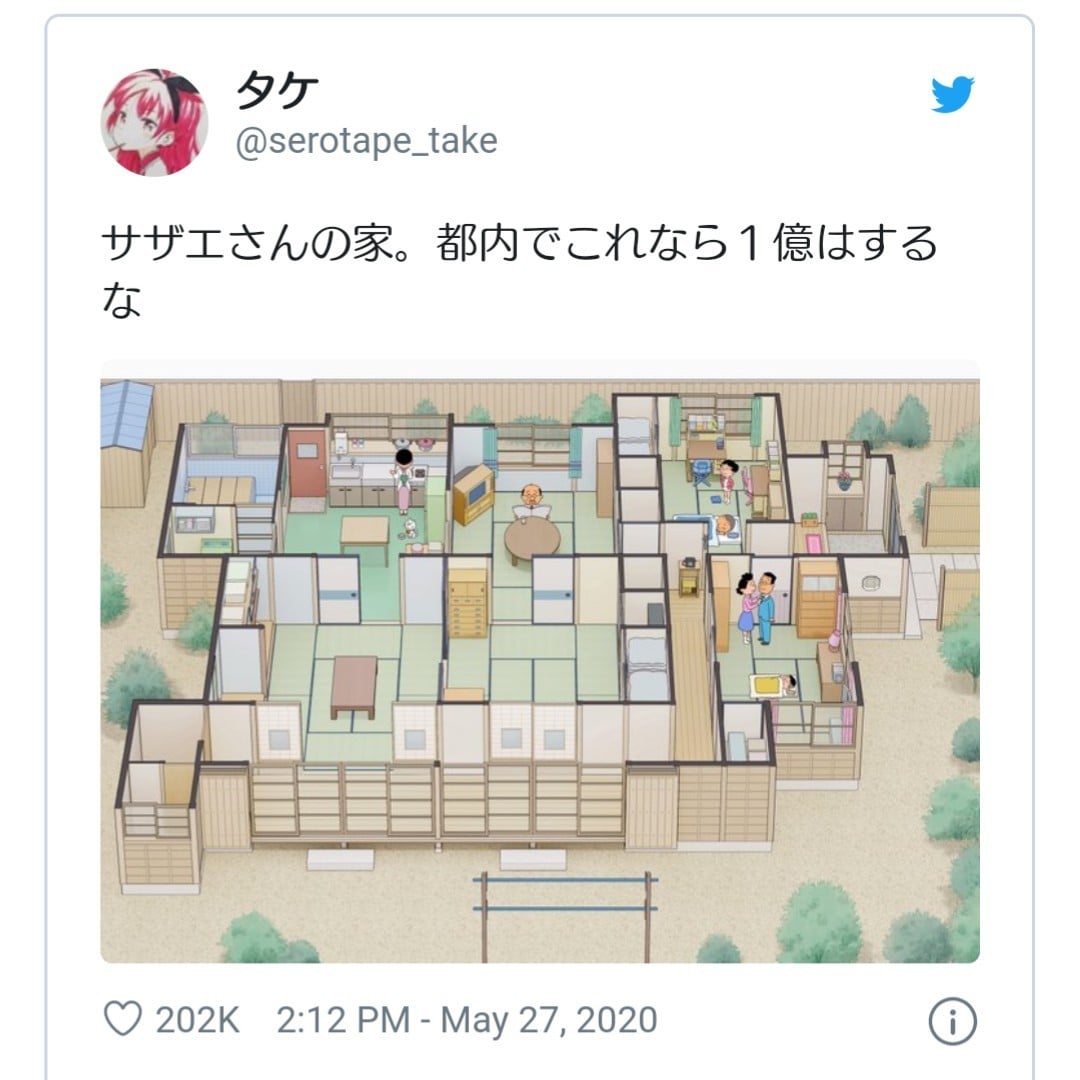
Task: Open the pink-haired anime profile avatar
Action: pyautogui.click(x=154, y=123)
